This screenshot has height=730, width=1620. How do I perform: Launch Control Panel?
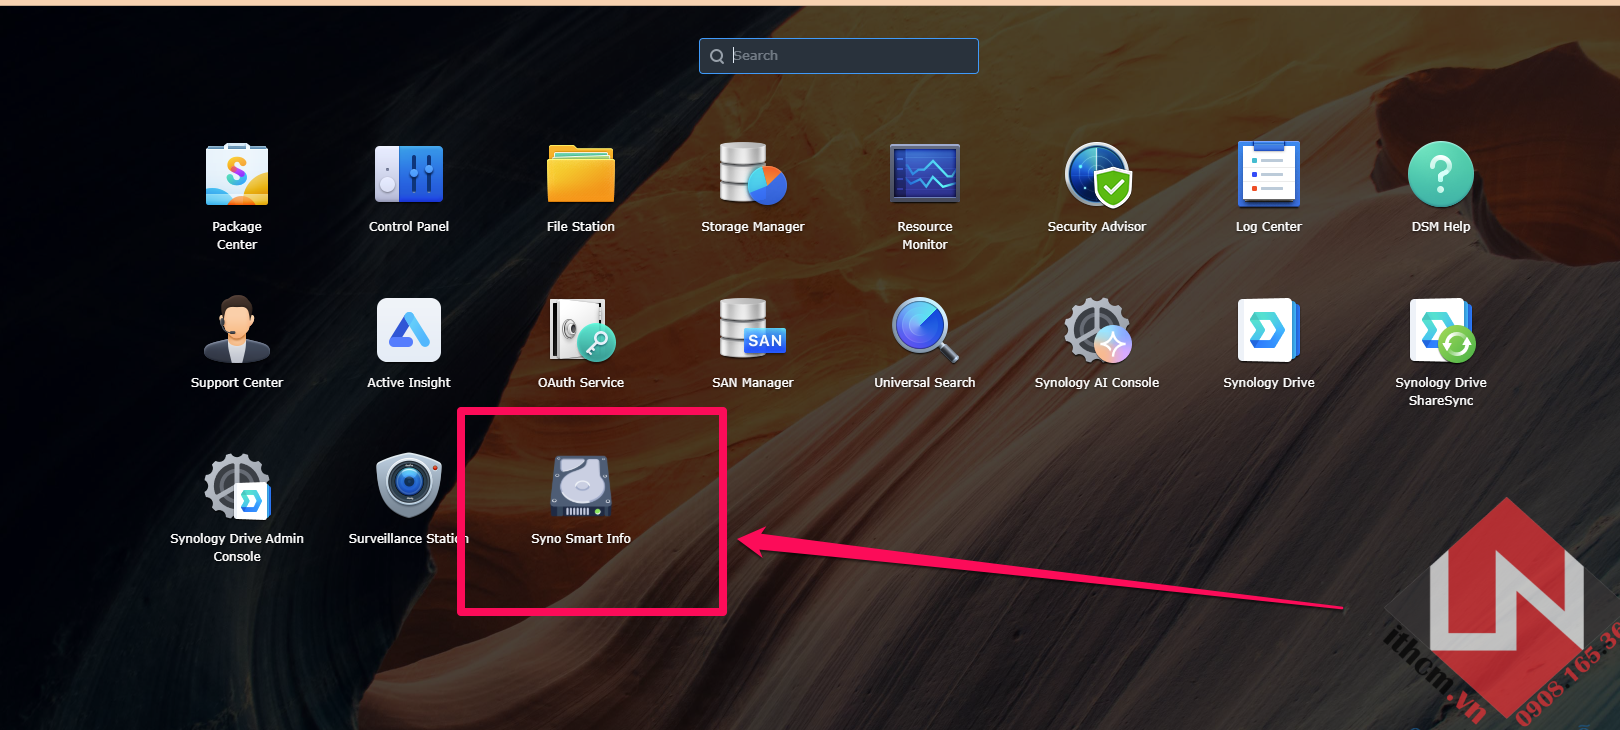click(409, 174)
